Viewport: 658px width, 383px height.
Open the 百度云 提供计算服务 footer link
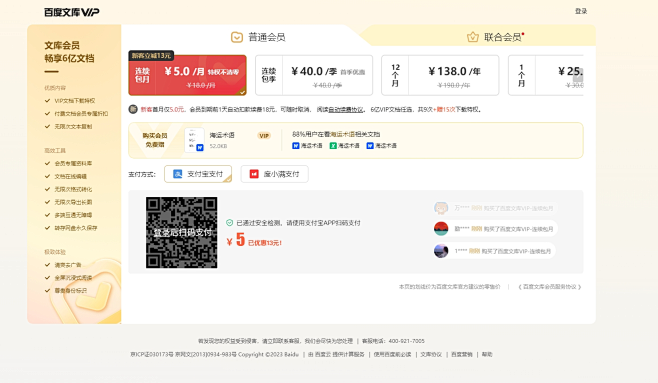(x=336, y=354)
